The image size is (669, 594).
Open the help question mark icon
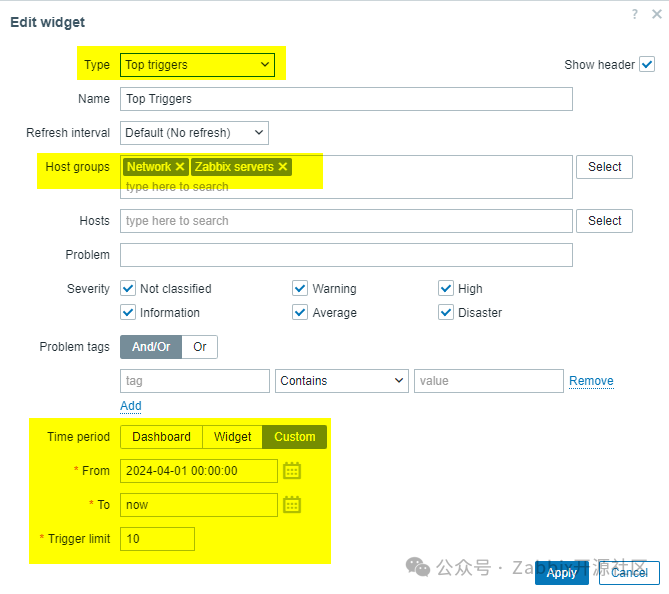pyautogui.click(x=635, y=15)
